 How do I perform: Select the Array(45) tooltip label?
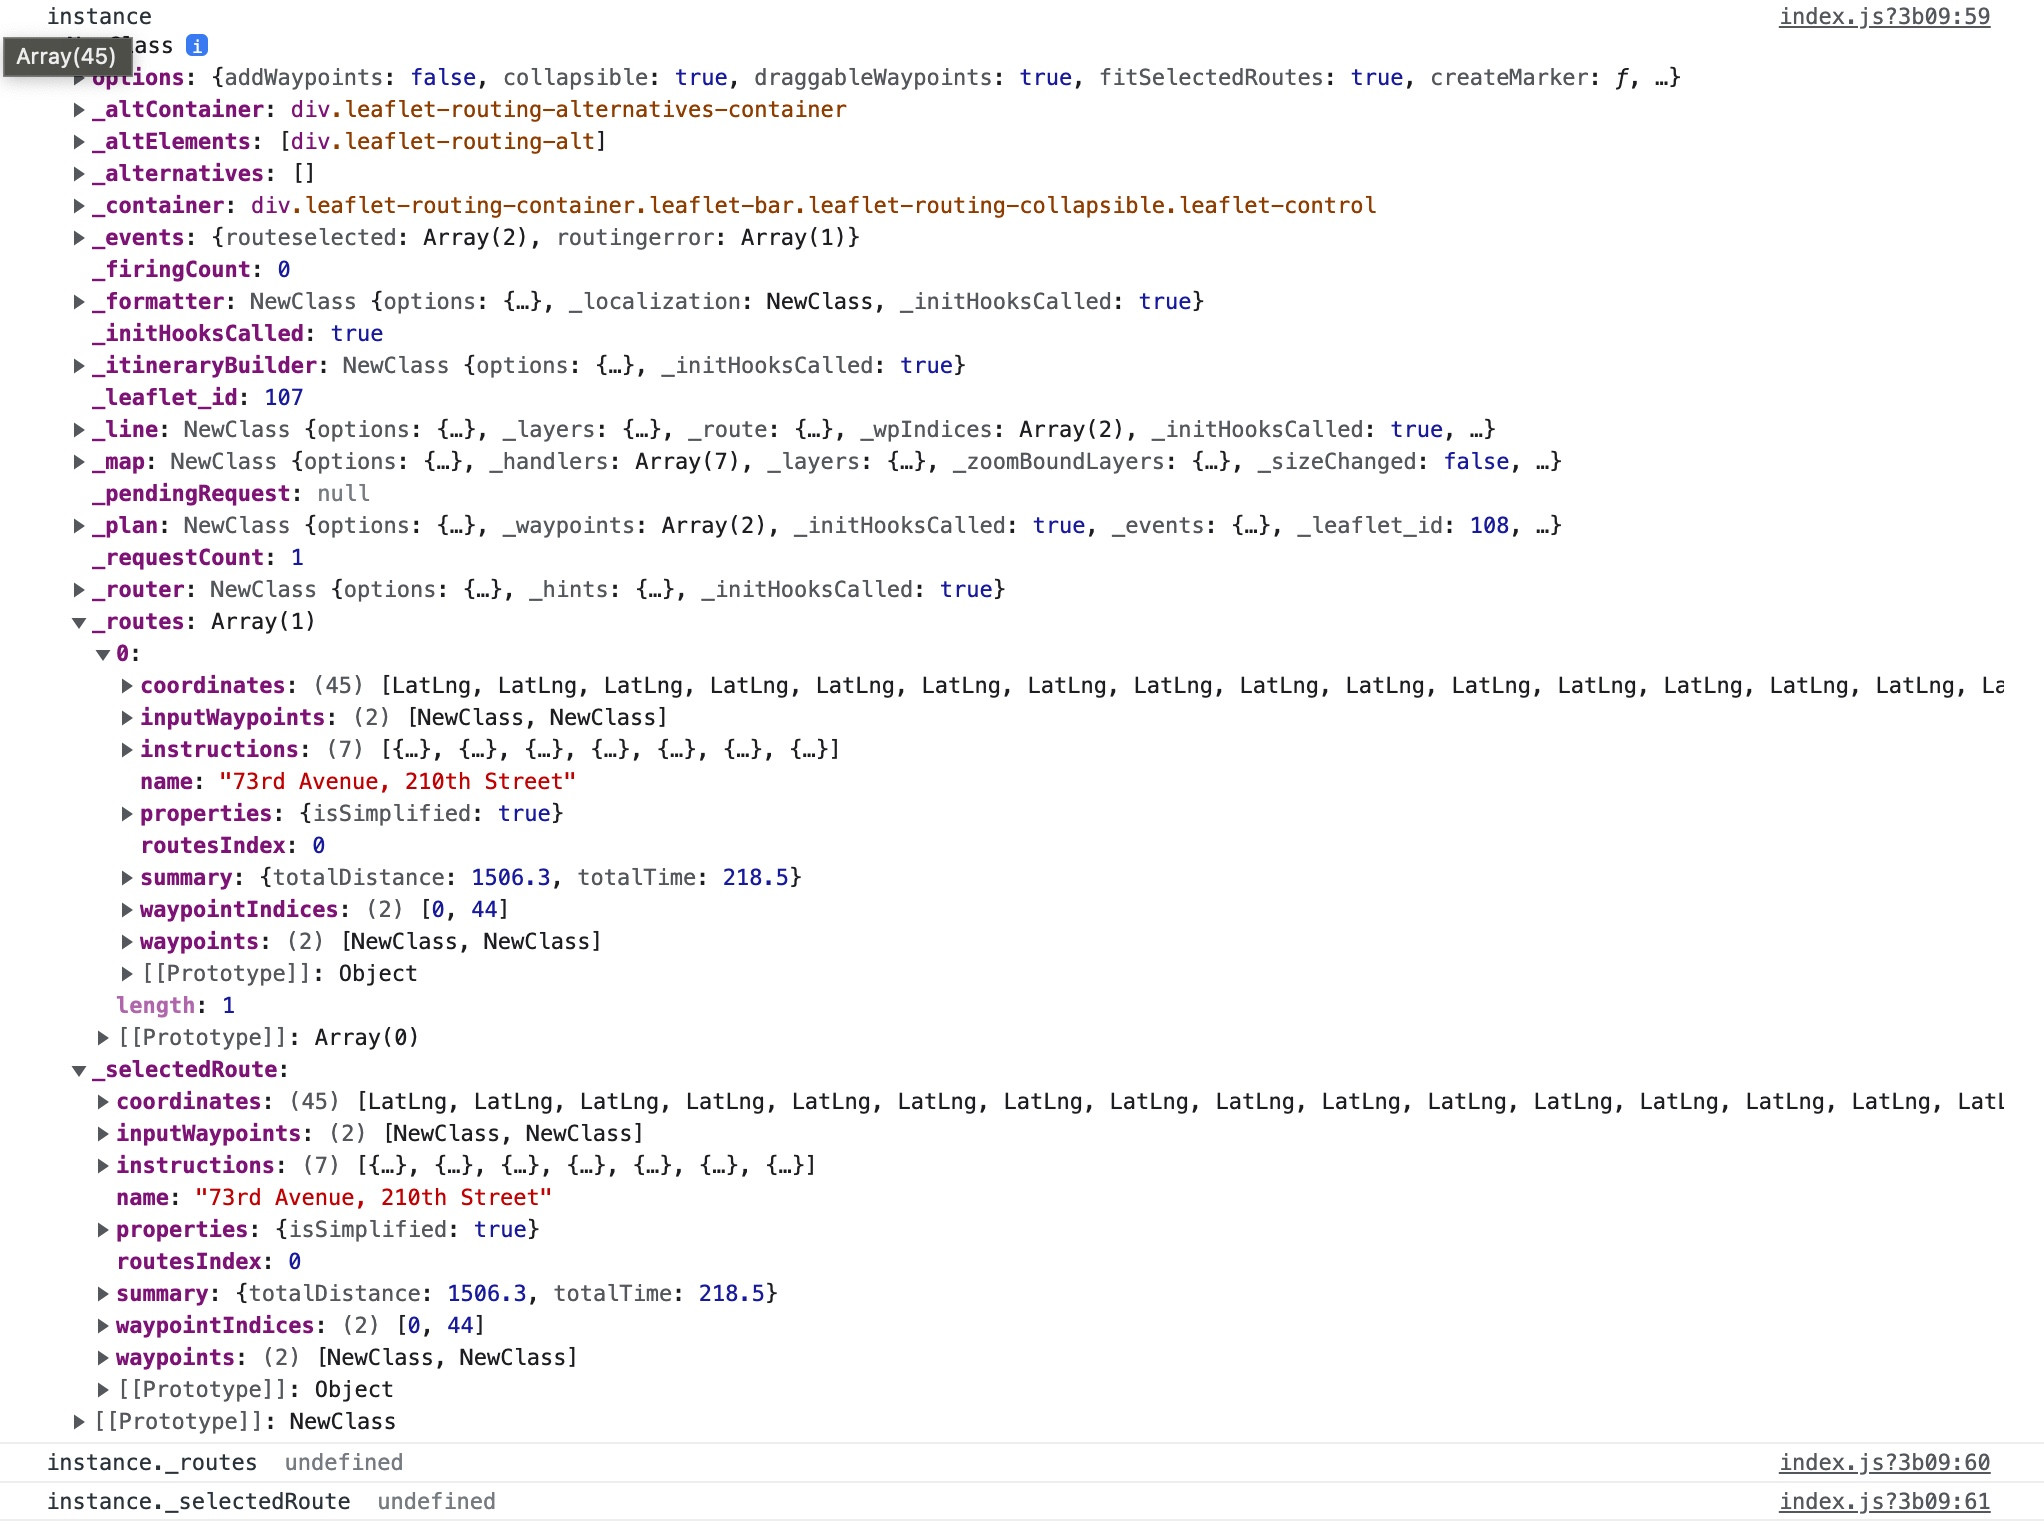click(x=64, y=57)
